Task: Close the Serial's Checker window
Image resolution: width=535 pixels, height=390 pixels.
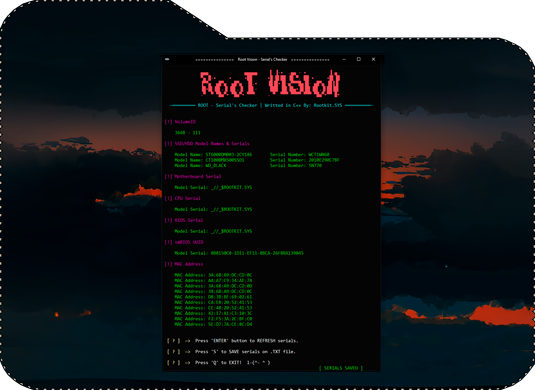Action: pyautogui.click(x=373, y=59)
